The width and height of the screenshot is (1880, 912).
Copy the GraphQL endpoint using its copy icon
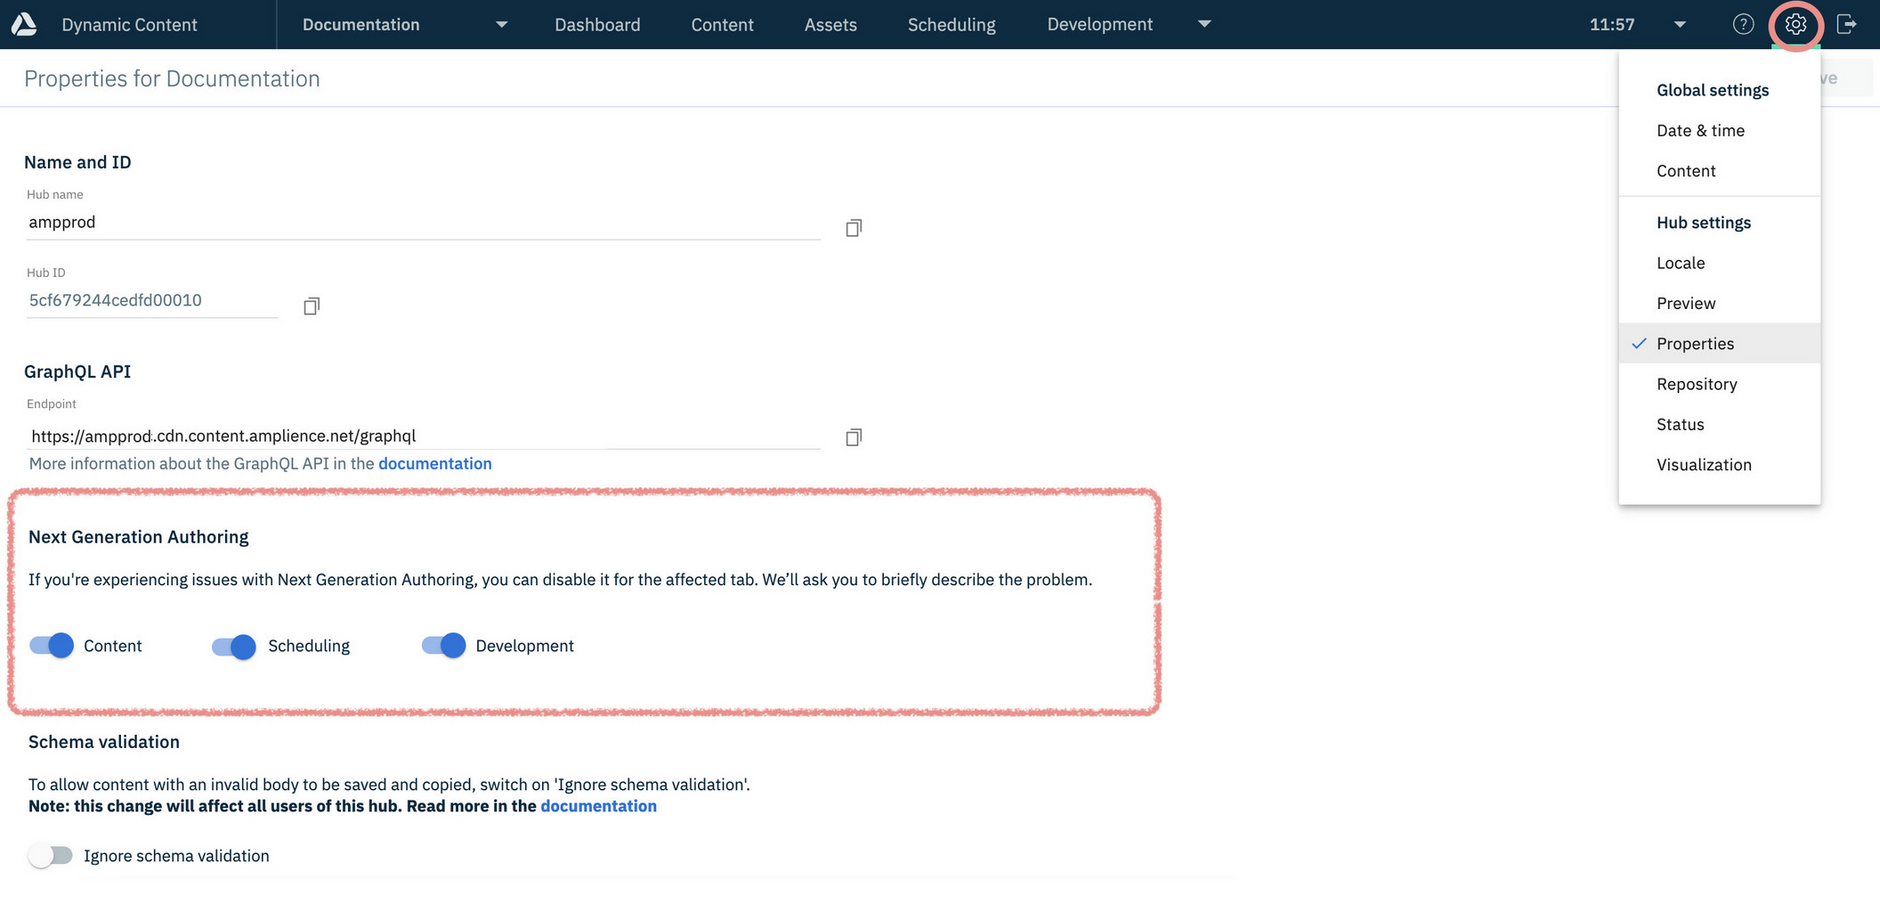click(853, 437)
